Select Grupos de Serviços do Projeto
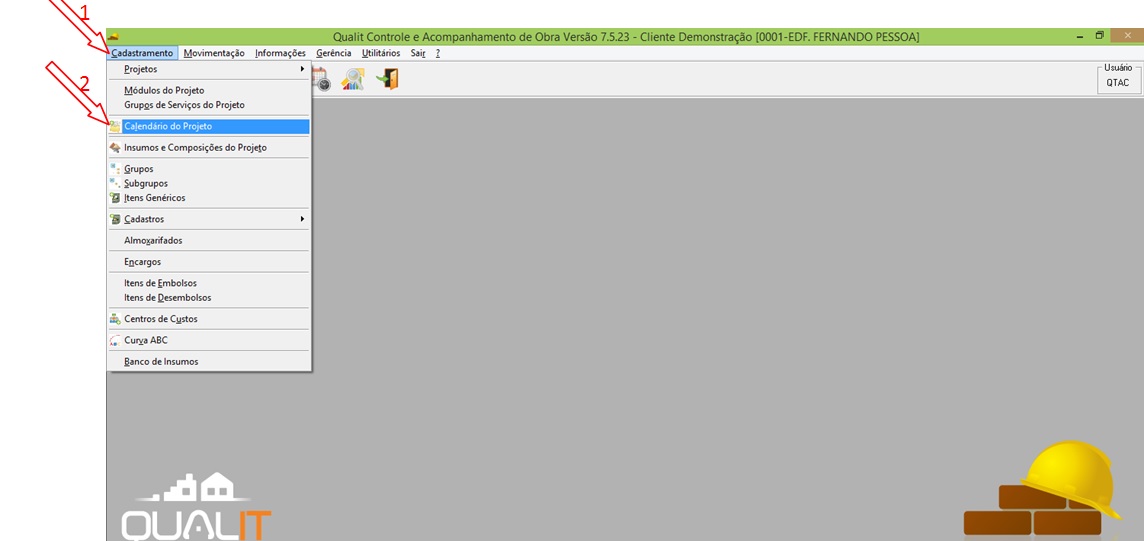 pyautogui.click(x=209, y=105)
